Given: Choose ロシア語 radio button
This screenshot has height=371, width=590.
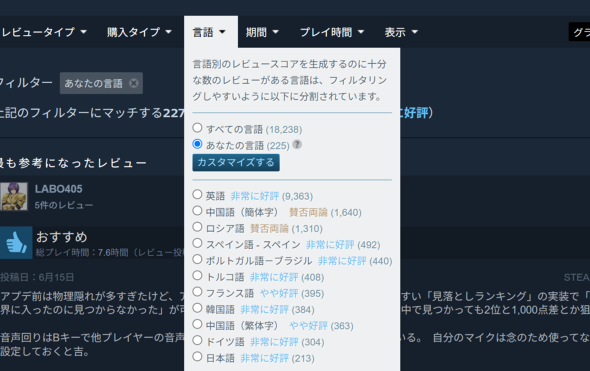Looking at the screenshot, I should coord(197,227).
